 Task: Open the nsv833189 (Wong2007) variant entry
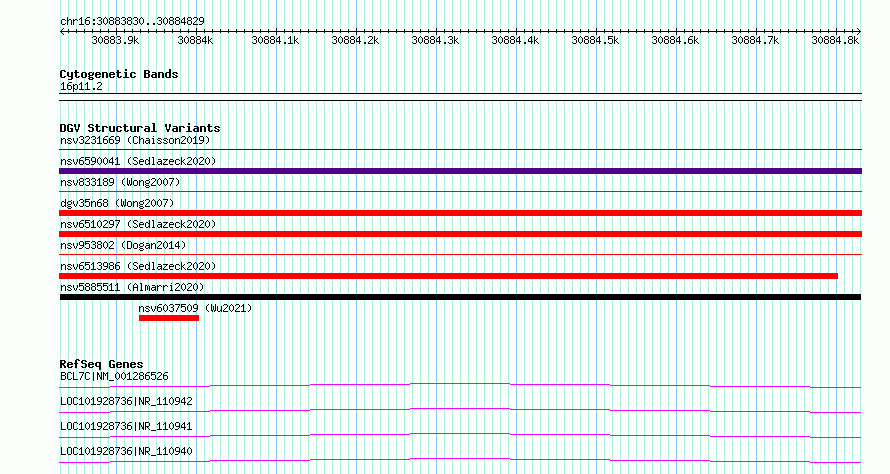[x=120, y=182]
